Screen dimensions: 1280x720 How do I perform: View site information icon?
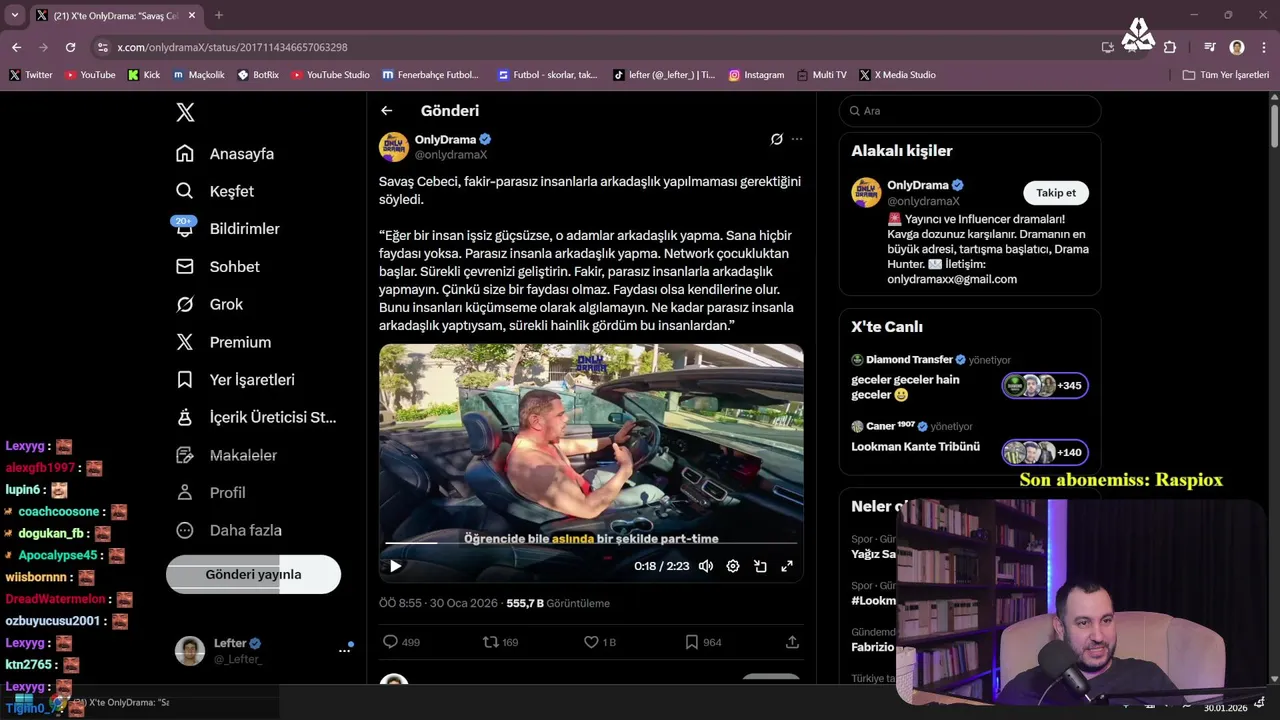pos(102,47)
